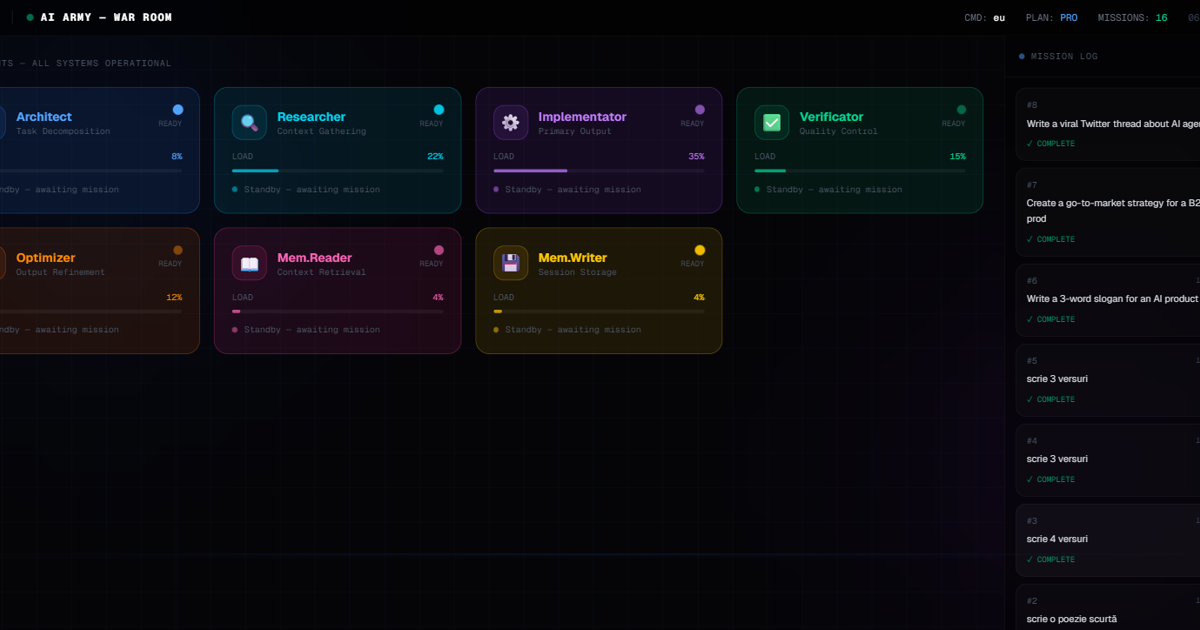Click the Mem.Writer 'Session Storage' subtitle
Image resolution: width=1200 pixels, height=630 pixels.
(577, 272)
